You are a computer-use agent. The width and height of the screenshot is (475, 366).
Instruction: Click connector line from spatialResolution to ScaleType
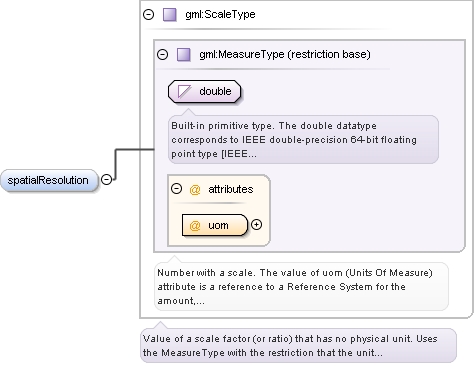click(x=115, y=163)
